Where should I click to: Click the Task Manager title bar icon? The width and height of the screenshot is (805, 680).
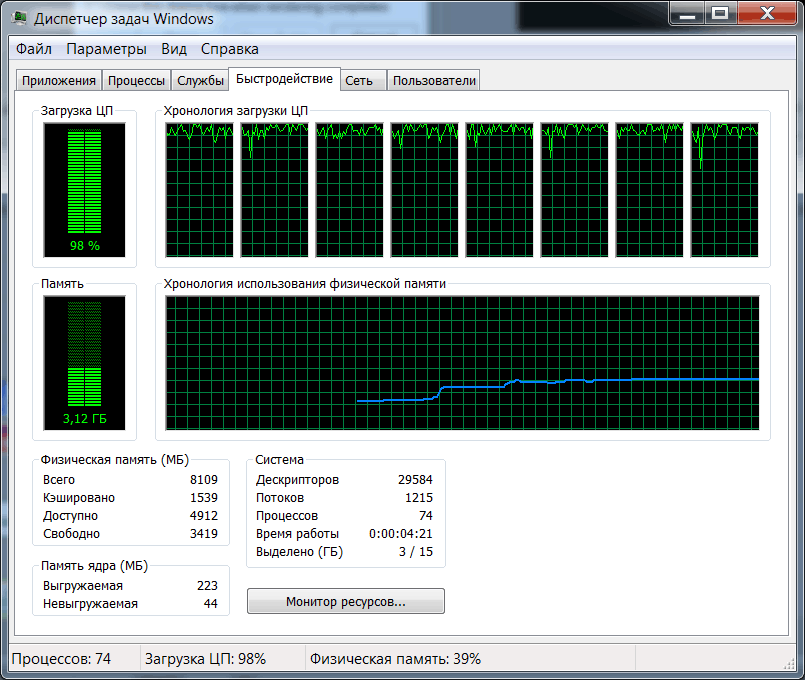pyautogui.click(x=20, y=18)
